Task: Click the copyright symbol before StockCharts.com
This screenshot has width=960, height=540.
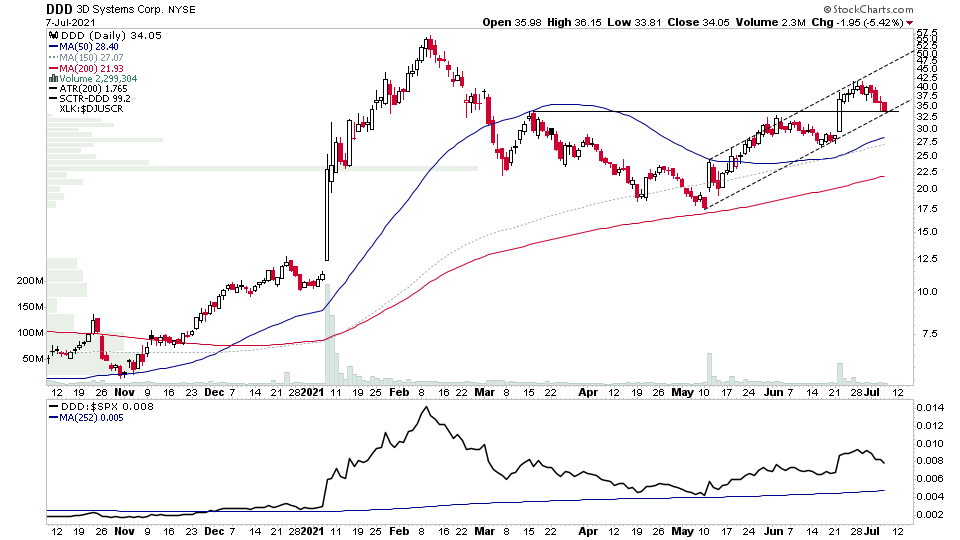Action: coord(827,10)
